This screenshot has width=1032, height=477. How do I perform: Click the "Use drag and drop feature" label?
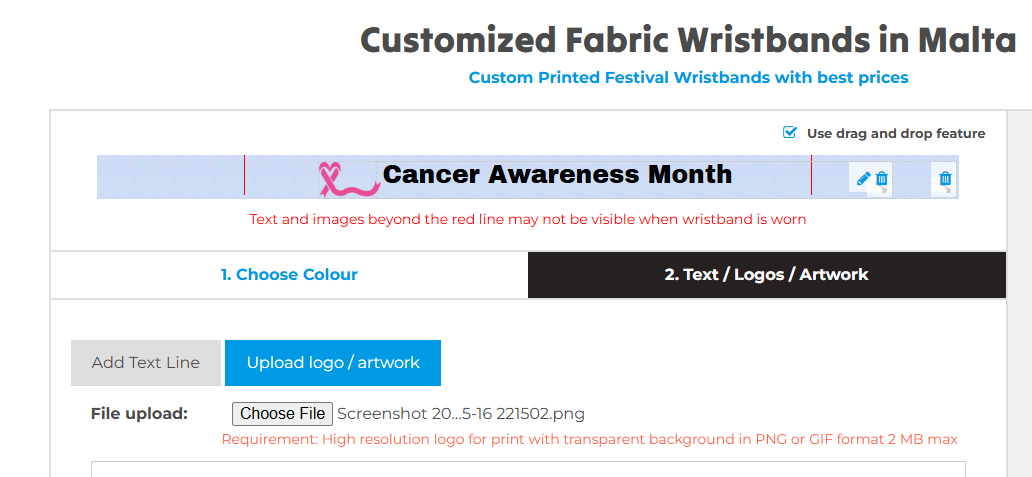coord(895,134)
